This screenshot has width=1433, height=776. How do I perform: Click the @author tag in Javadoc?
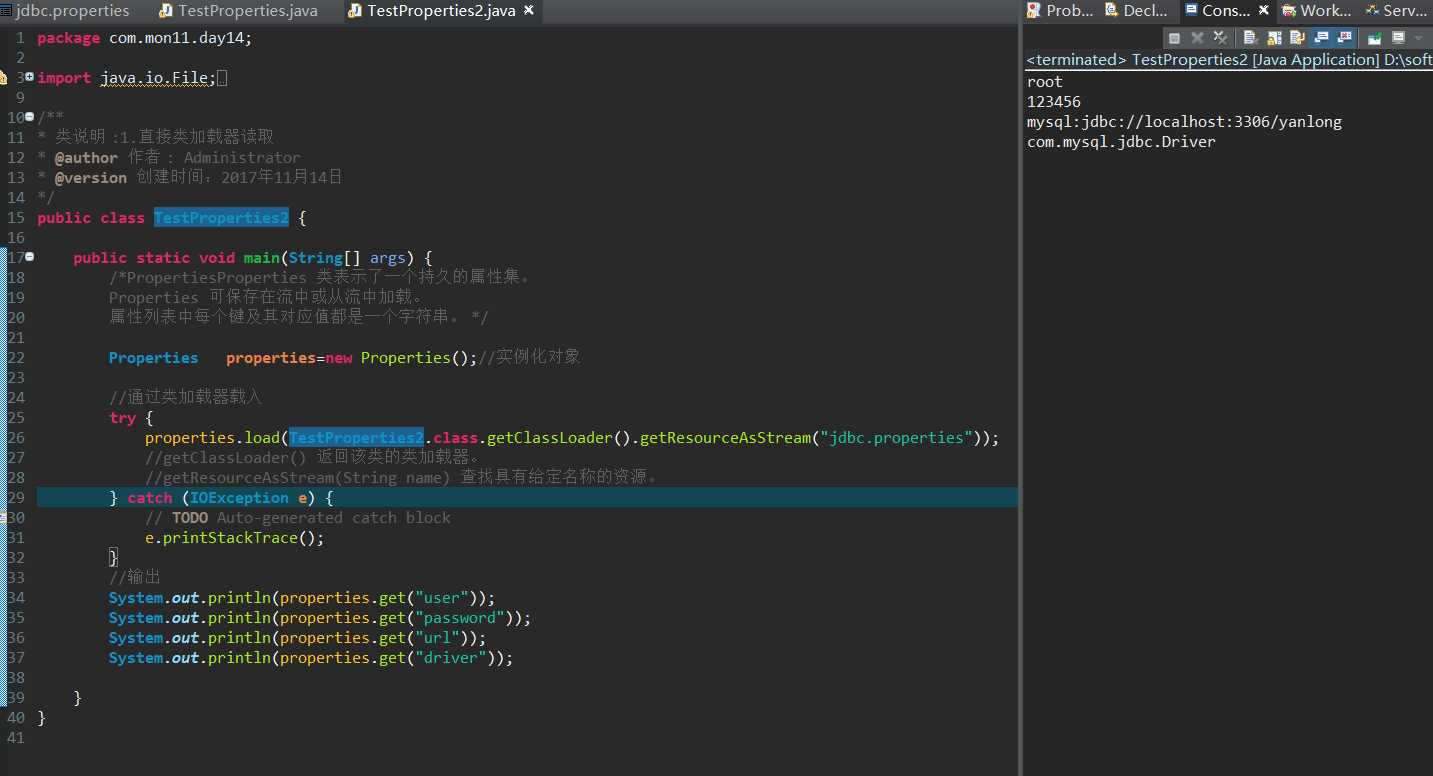86,158
